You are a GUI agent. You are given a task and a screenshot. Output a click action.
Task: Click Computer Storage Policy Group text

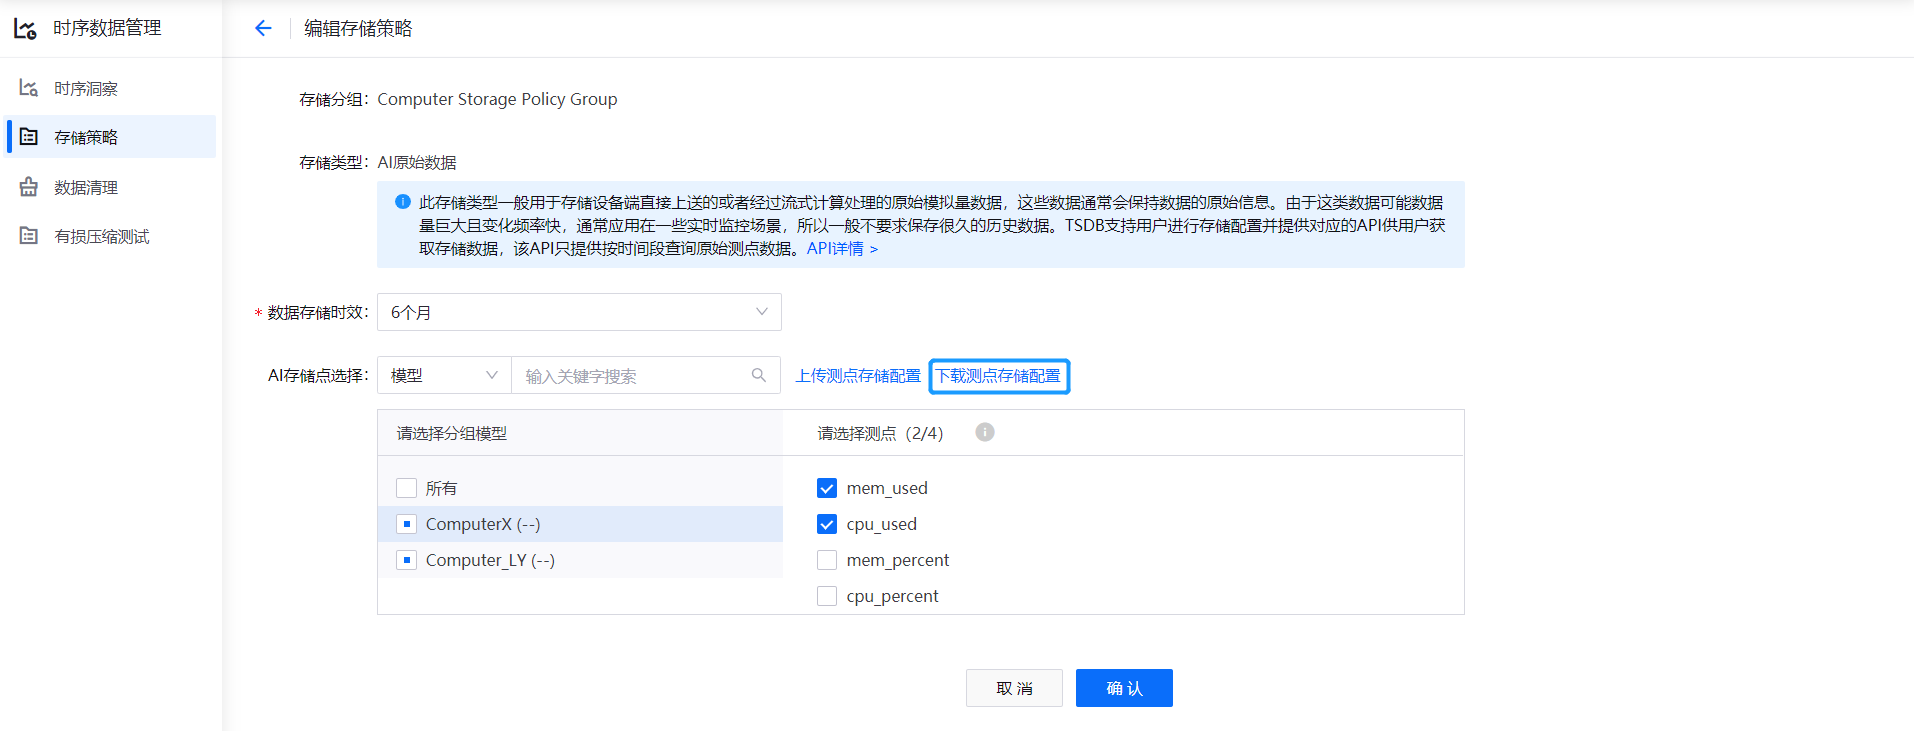click(x=497, y=99)
